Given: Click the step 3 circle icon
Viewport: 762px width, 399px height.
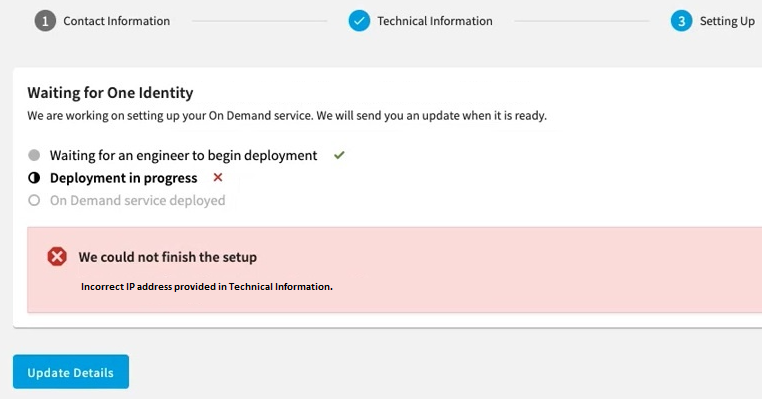Looking at the screenshot, I should 681,21.
